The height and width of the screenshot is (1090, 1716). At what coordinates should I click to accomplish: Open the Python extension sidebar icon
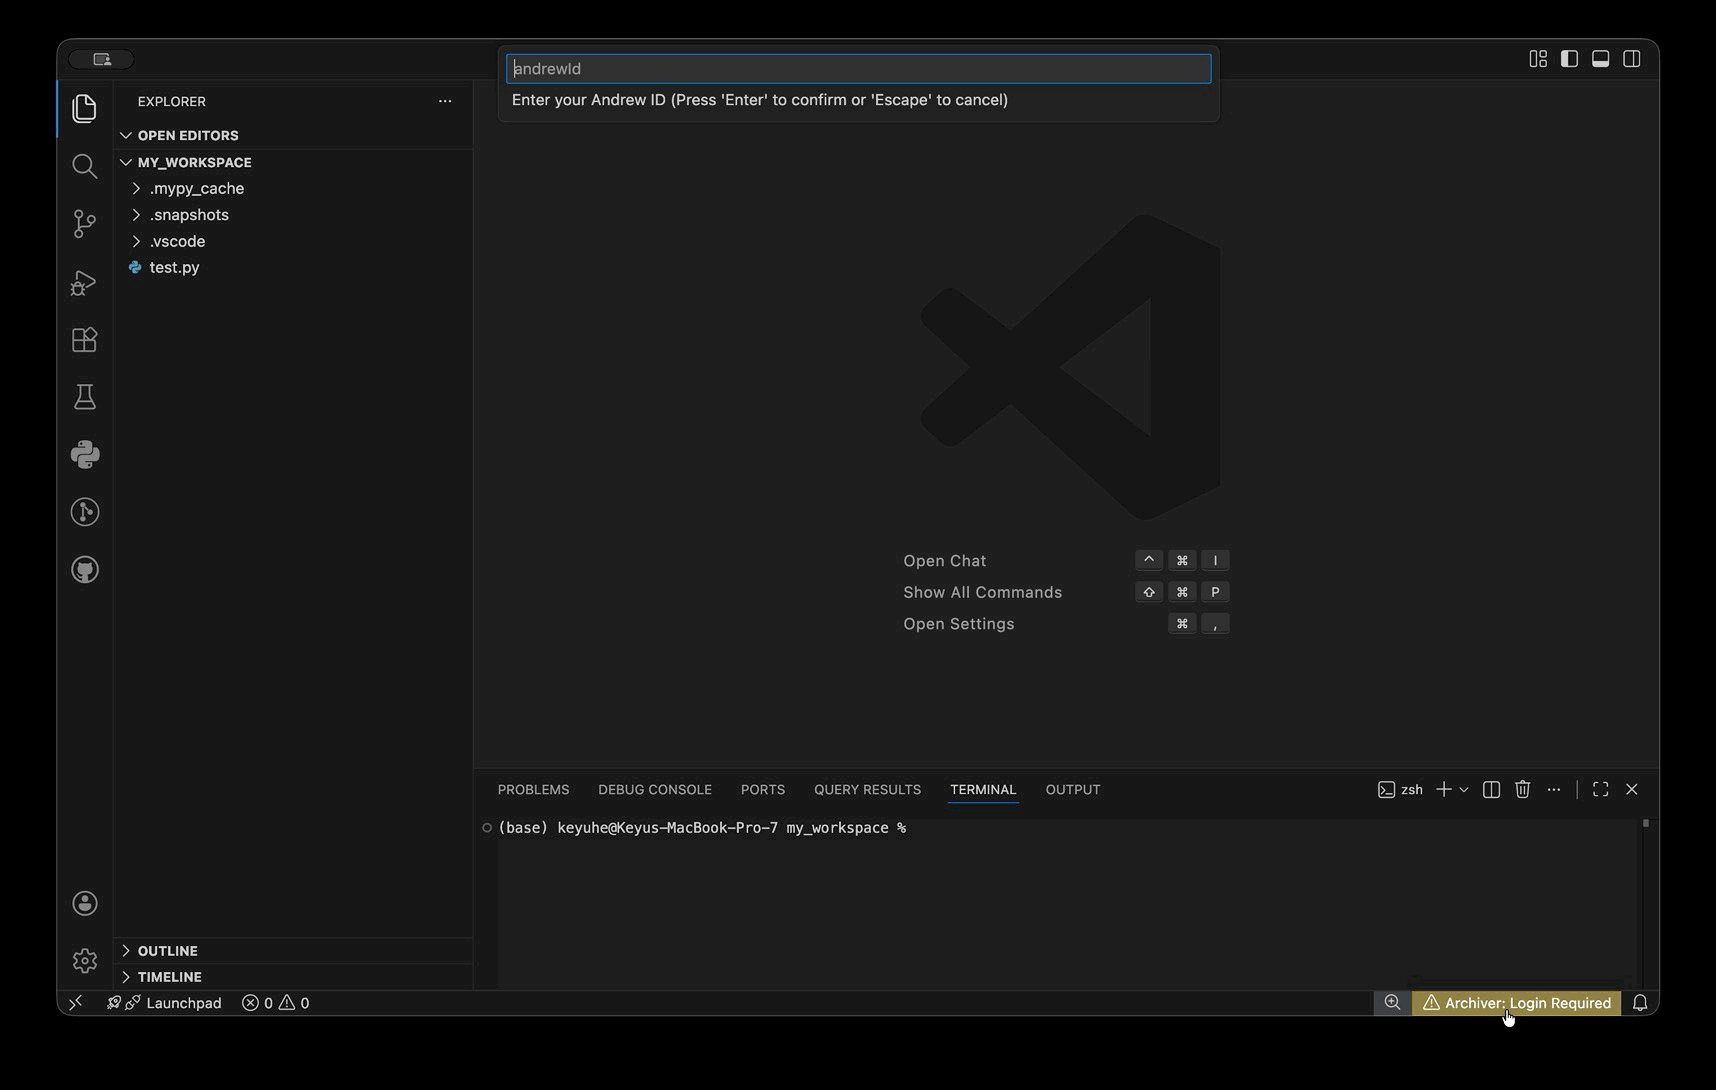85,455
